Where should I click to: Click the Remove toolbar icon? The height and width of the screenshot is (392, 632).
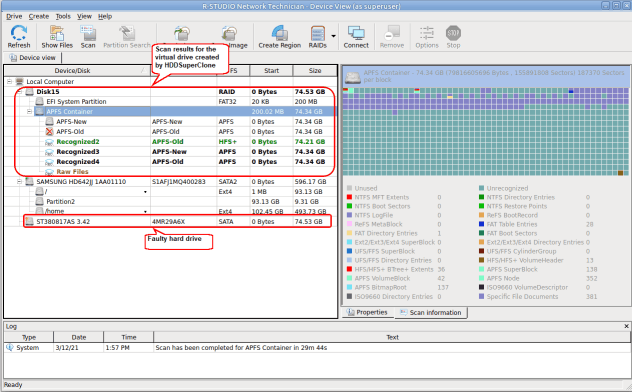coord(391,37)
